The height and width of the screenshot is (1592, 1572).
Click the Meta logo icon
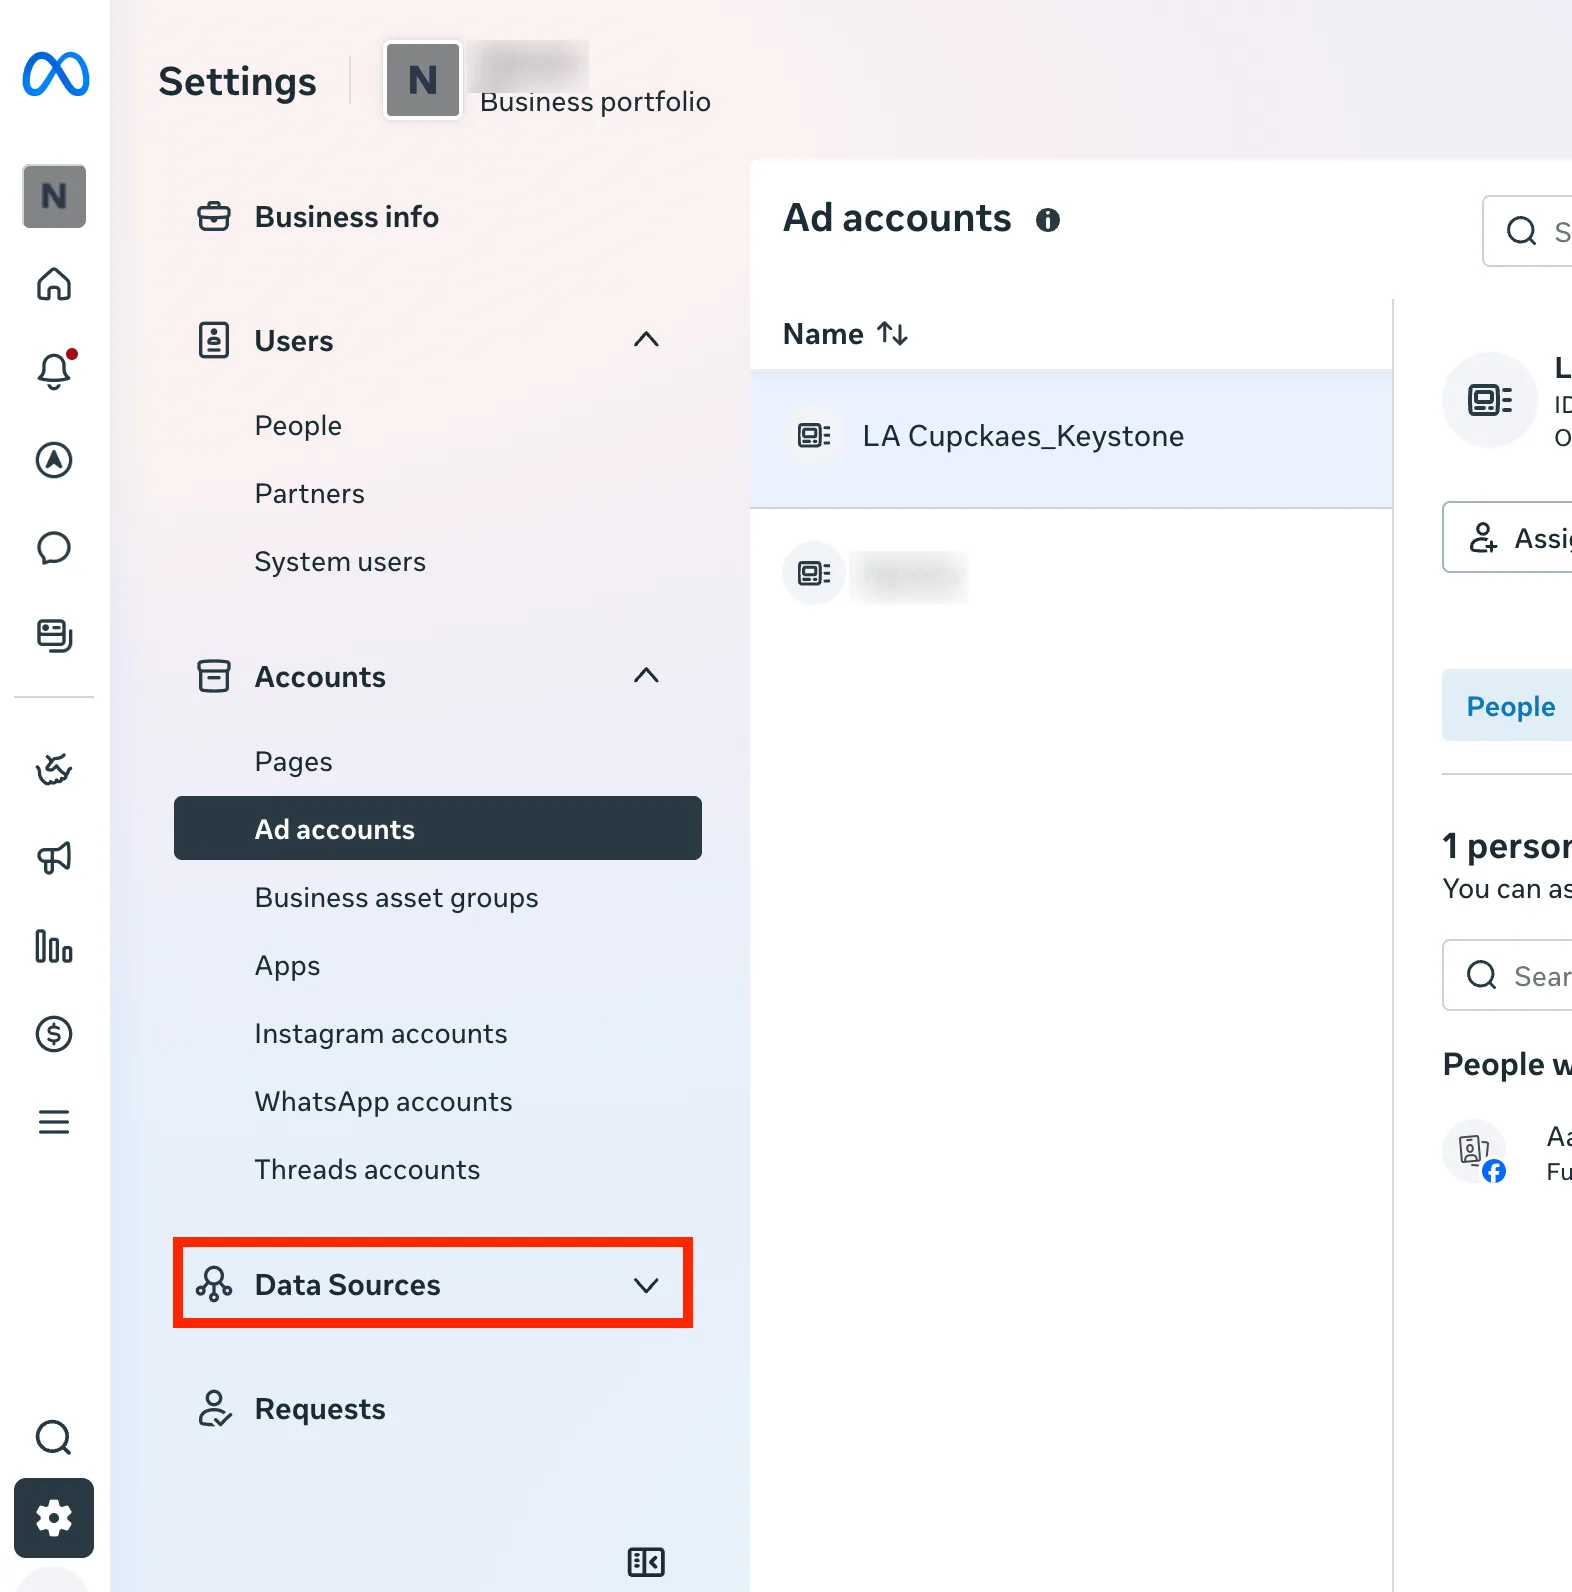point(55,75)
